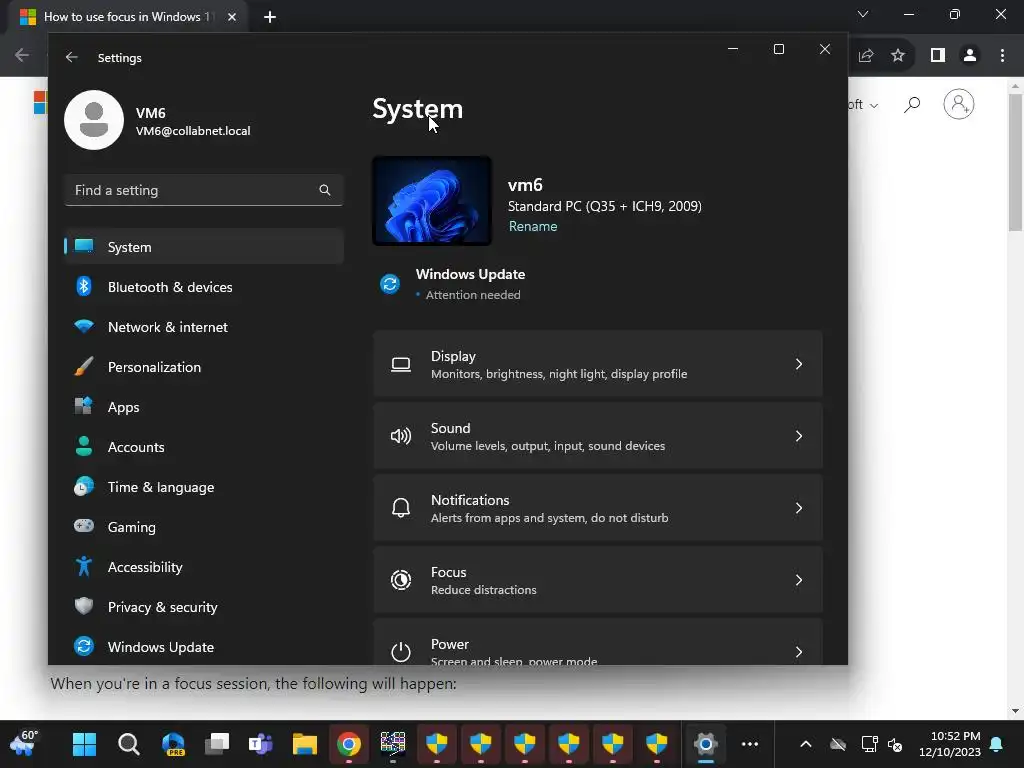Click the Privacy & security shield icon
This screenshot has width=1024, height=768.
[84, 607]
